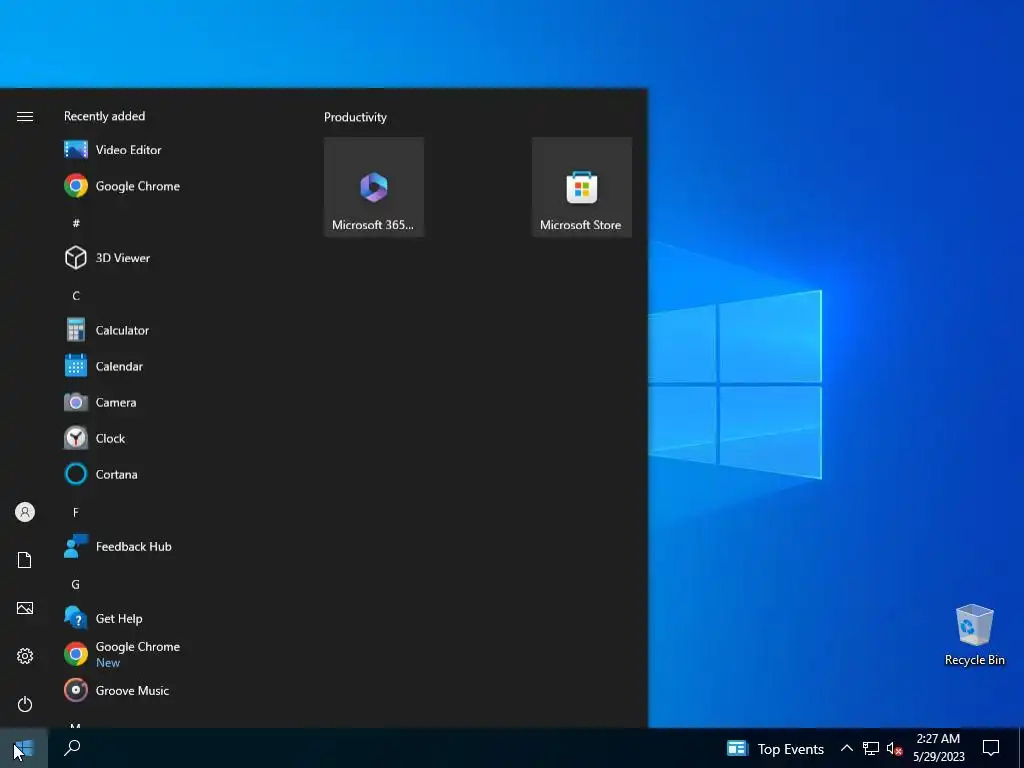
Task: Open the Action Center notifications icon
Action: pyautogui.click(x=991, y=748)
